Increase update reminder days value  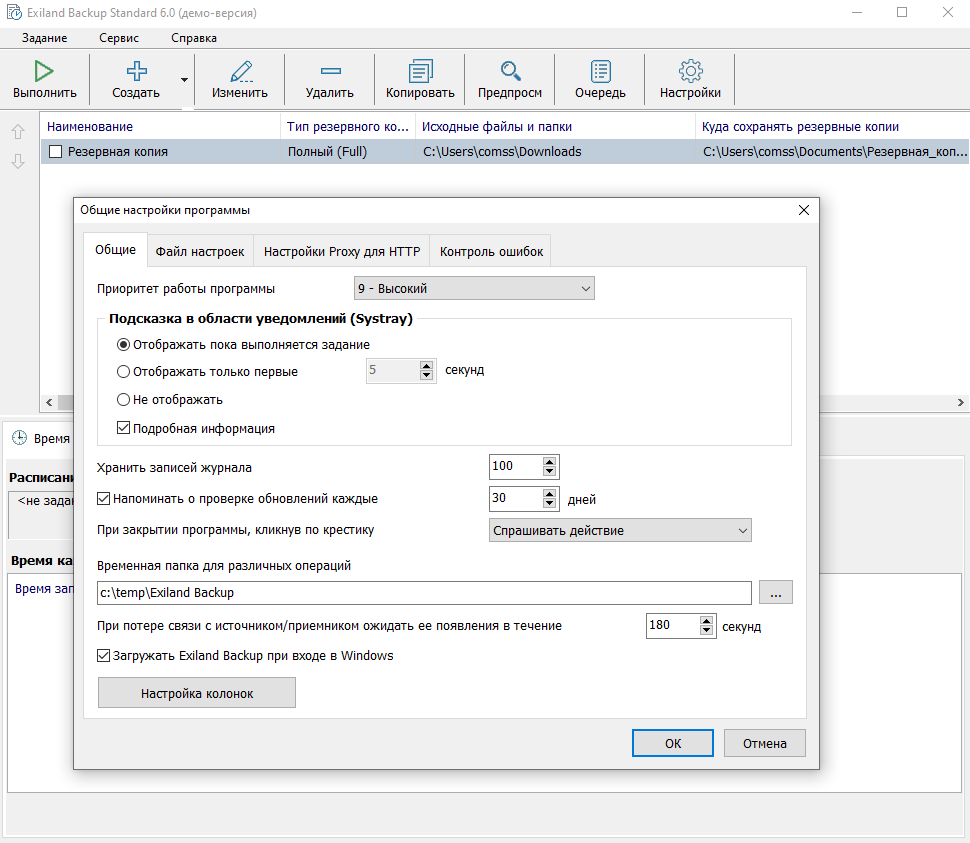click(x=549, y=494)
